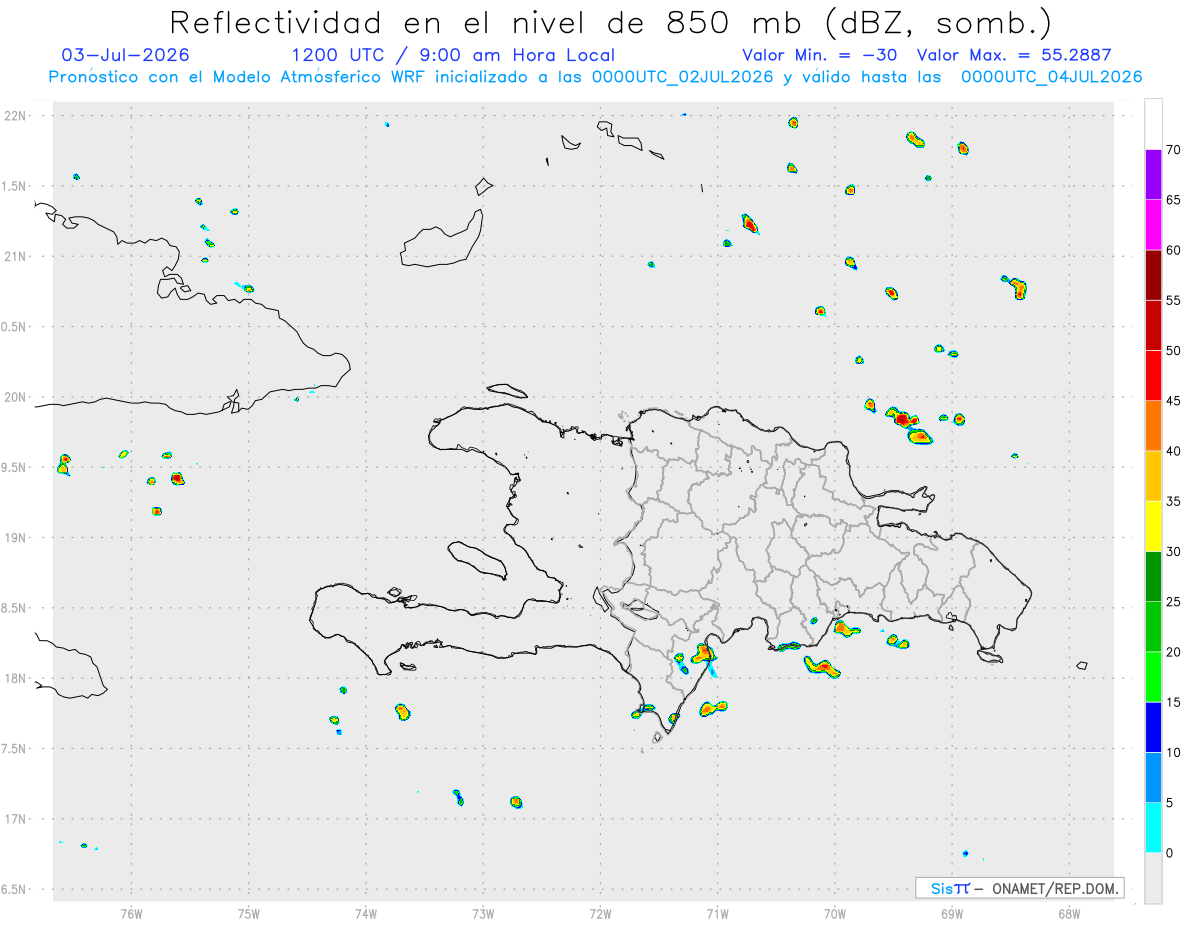Click the "69W" longitude label
The image size is (1200, 927).
(x=952, y=913)
